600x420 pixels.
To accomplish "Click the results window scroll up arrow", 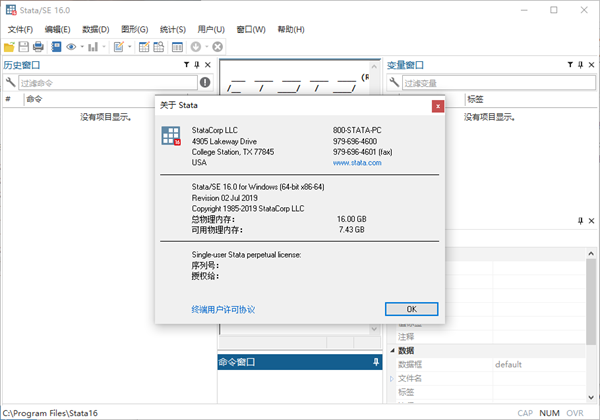I will point(374,67).
